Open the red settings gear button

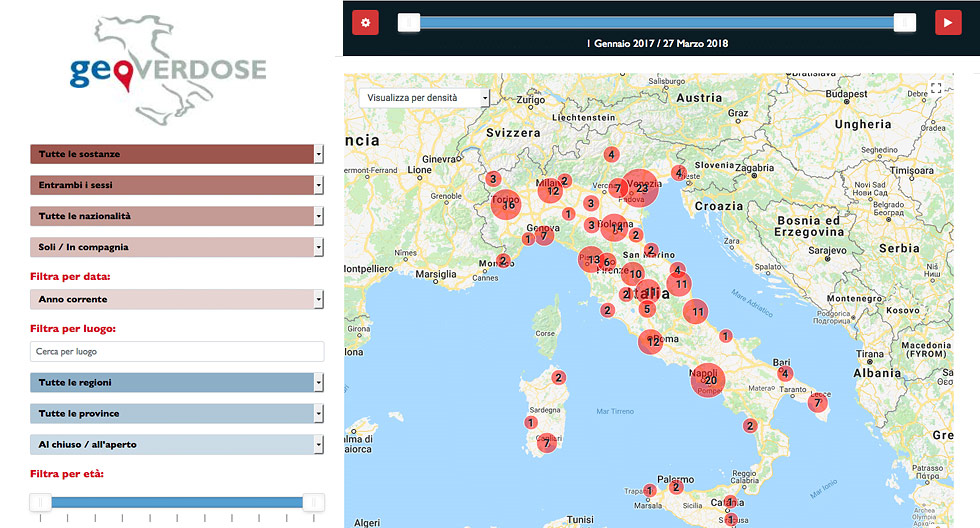(x=366, y=22)
